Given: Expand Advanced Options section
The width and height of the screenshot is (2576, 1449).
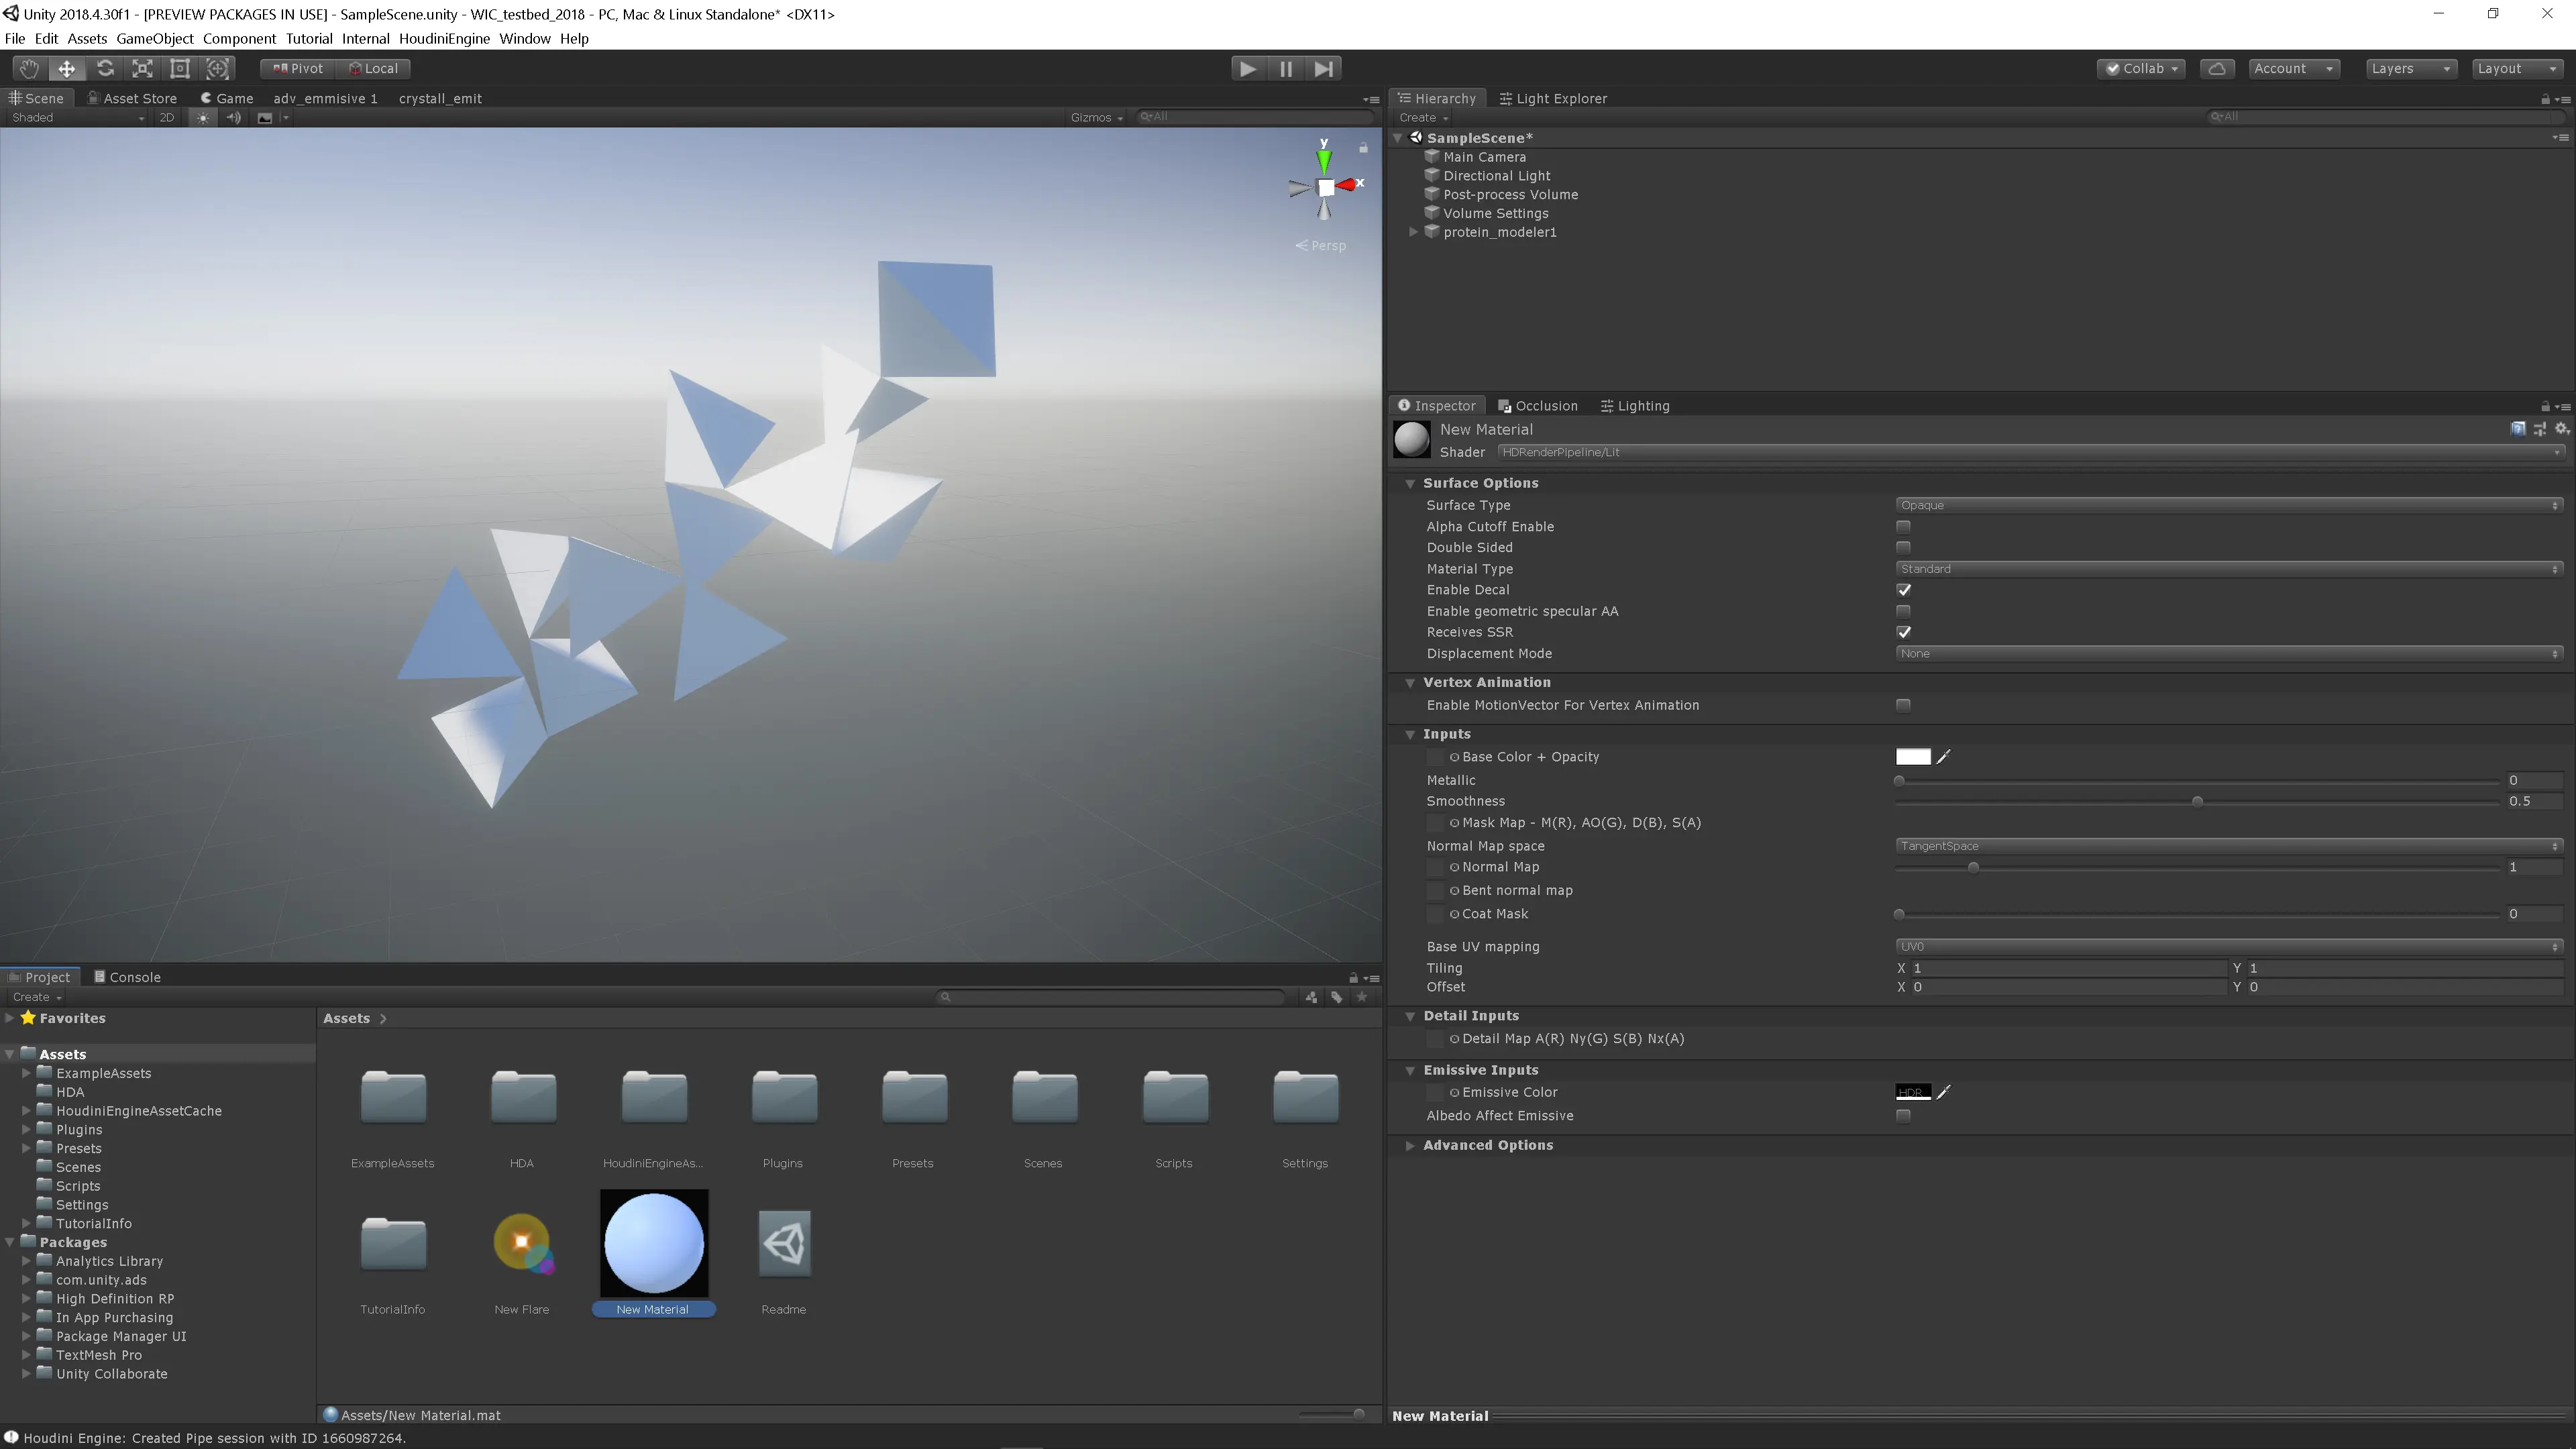Looking at the screenshot, I should [1410, 1146].
